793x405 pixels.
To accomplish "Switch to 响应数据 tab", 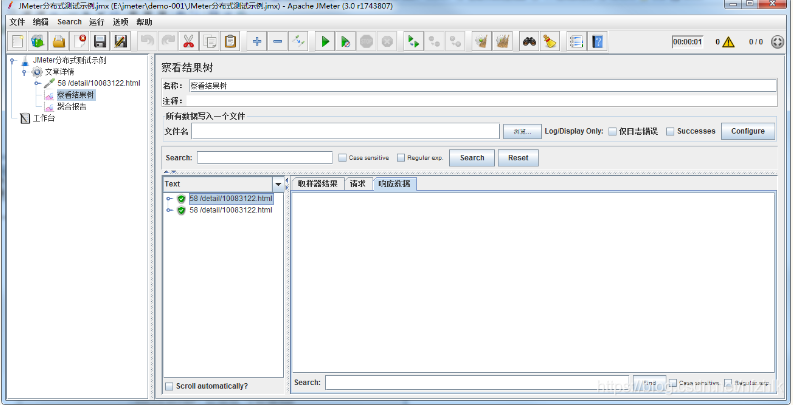I will (x=394, y=184).
